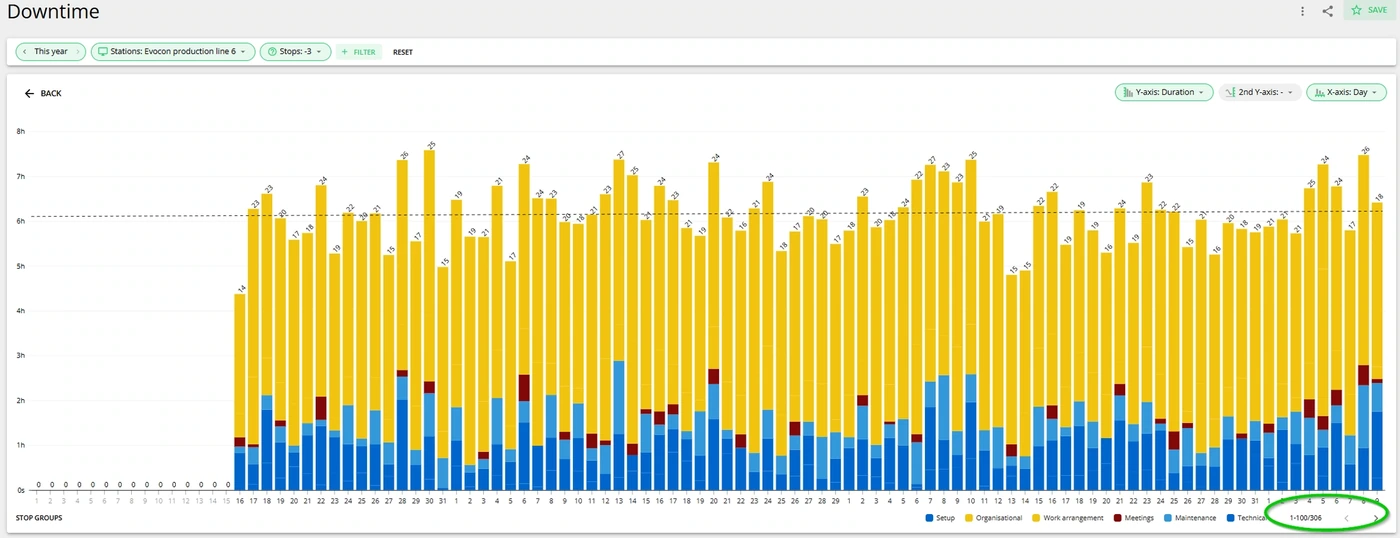Toggle the Maintenance legend entry
The width and height of the screenshot is (1400, 538).
[1188, 518]
